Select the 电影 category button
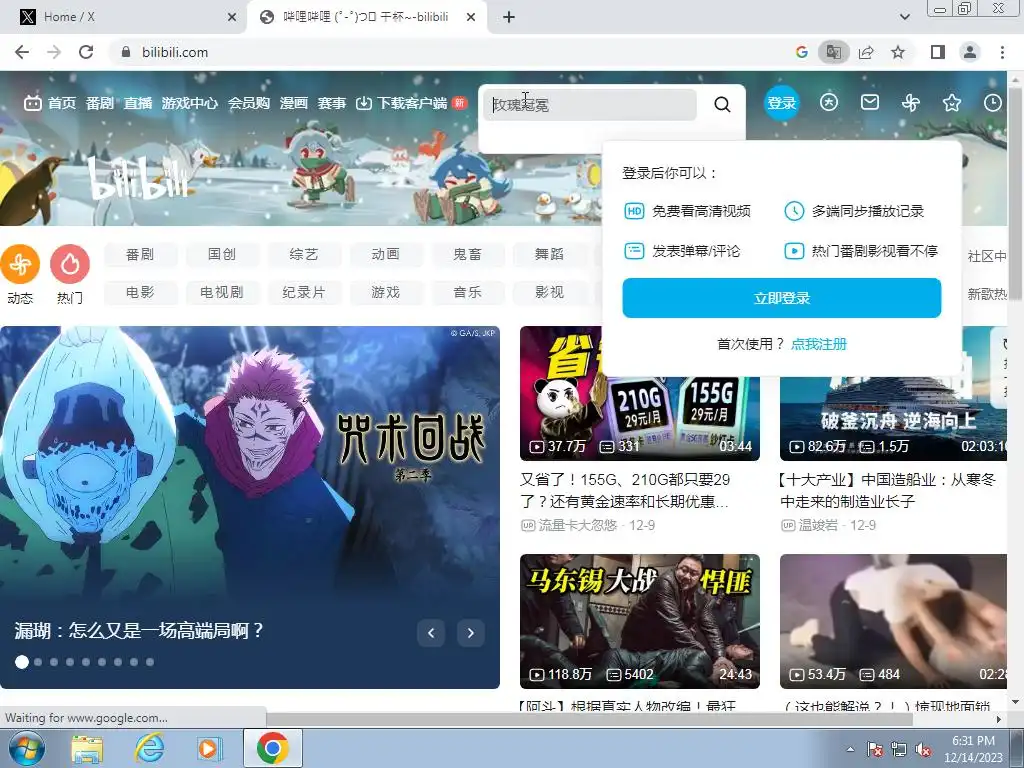Image resolution: width=1024 pixels, height=768 pixels. click(x=140, y=293)
